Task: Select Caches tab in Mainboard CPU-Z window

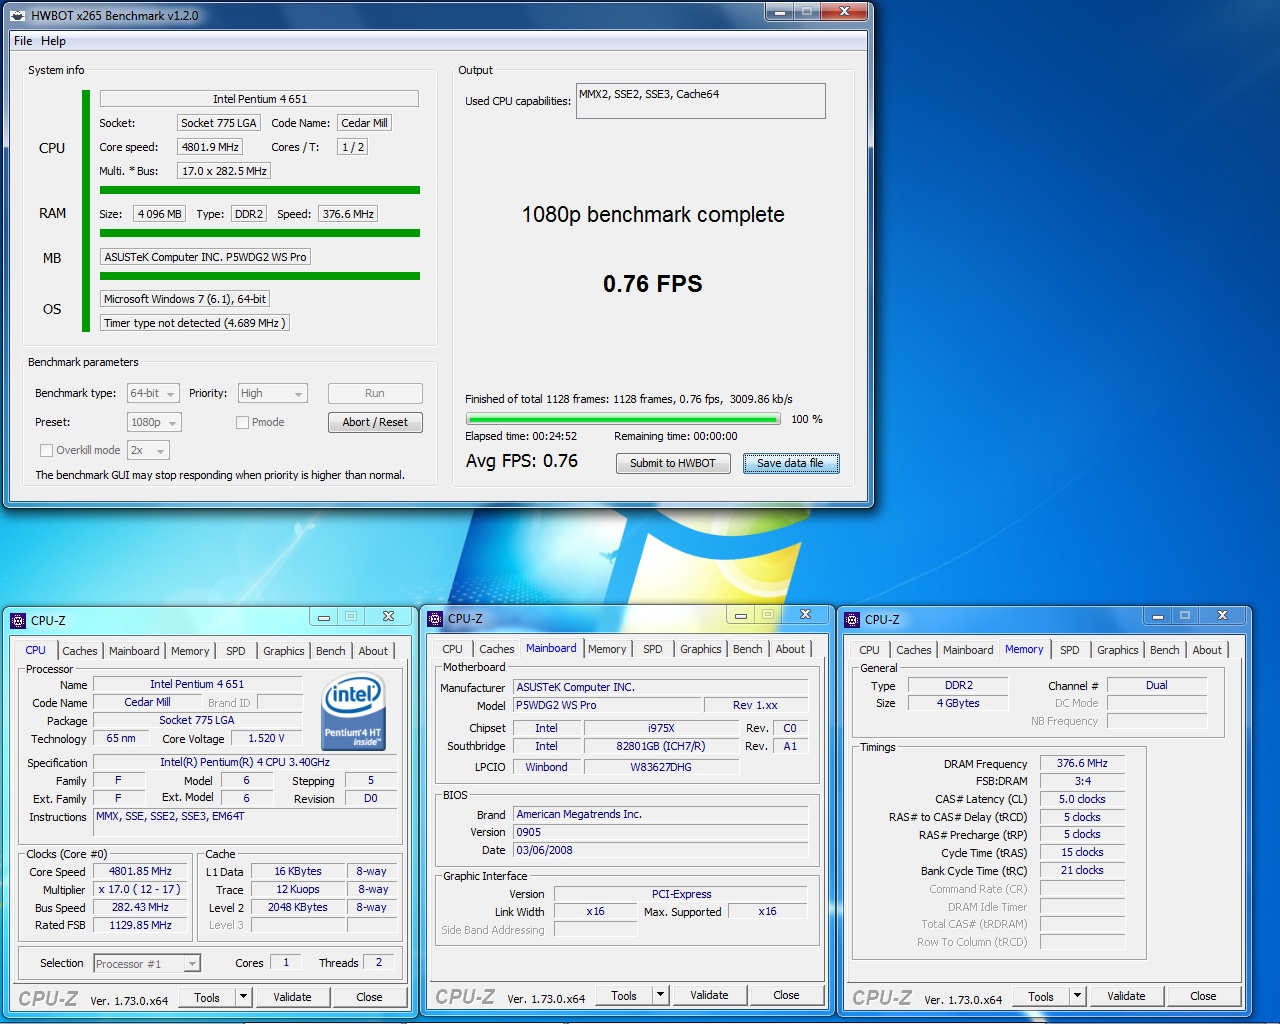Action: (x=497, y=649)
